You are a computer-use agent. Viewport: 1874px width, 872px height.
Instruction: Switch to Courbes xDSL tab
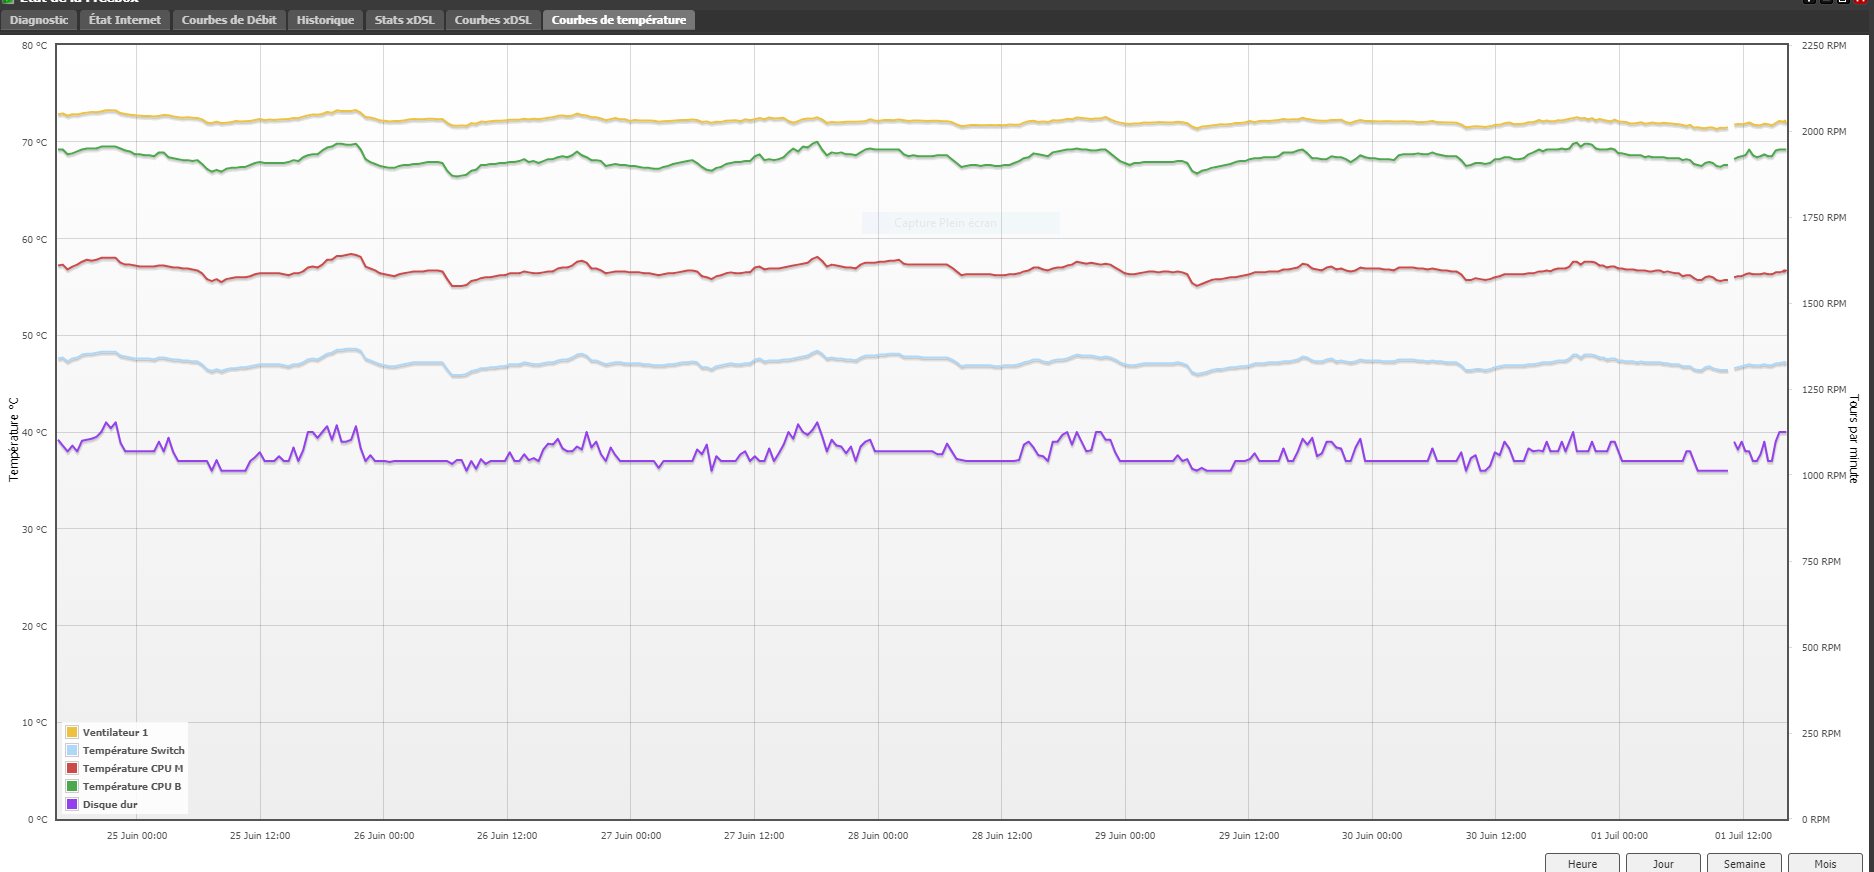(x=493, y=20)
